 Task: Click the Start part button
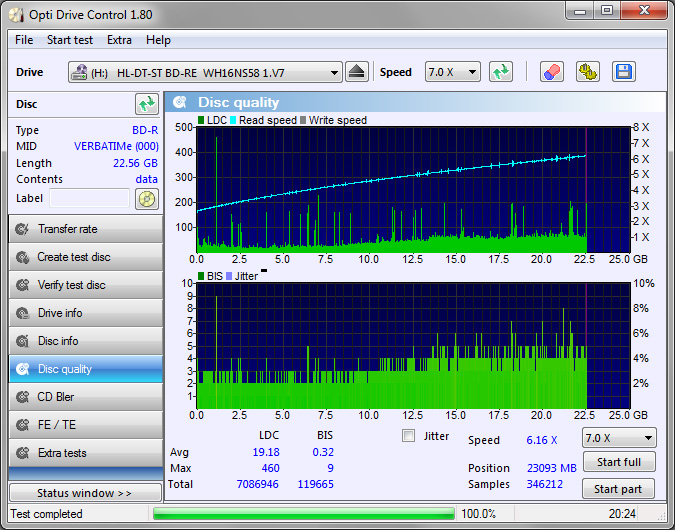(619, 489)
